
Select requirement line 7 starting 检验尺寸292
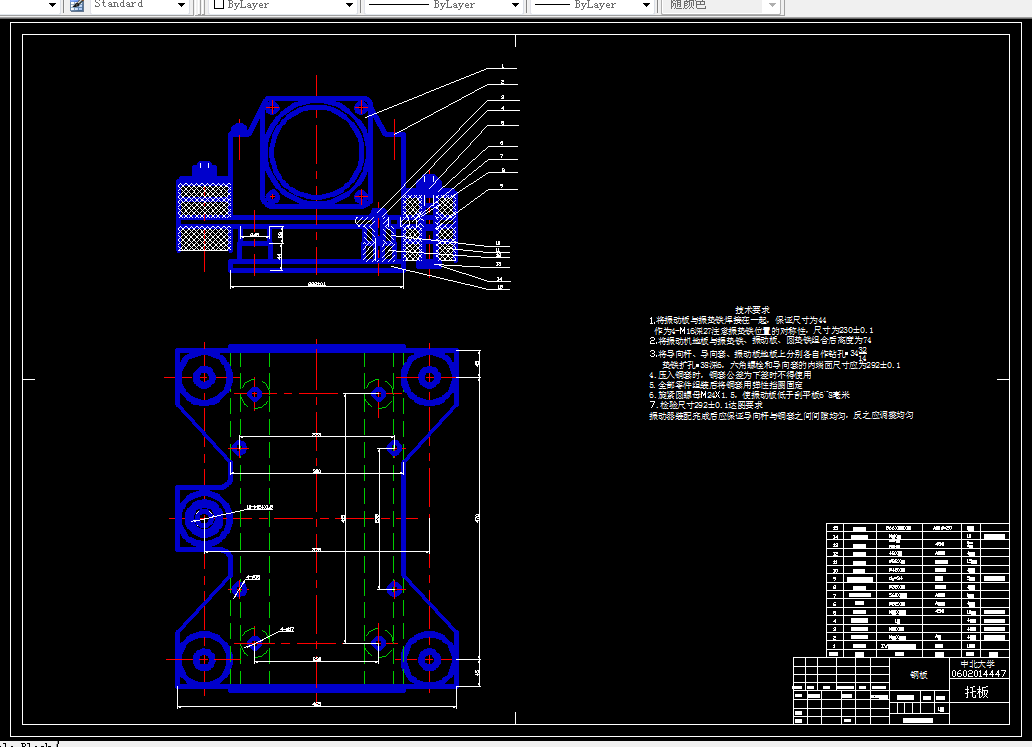click(706, 405)
